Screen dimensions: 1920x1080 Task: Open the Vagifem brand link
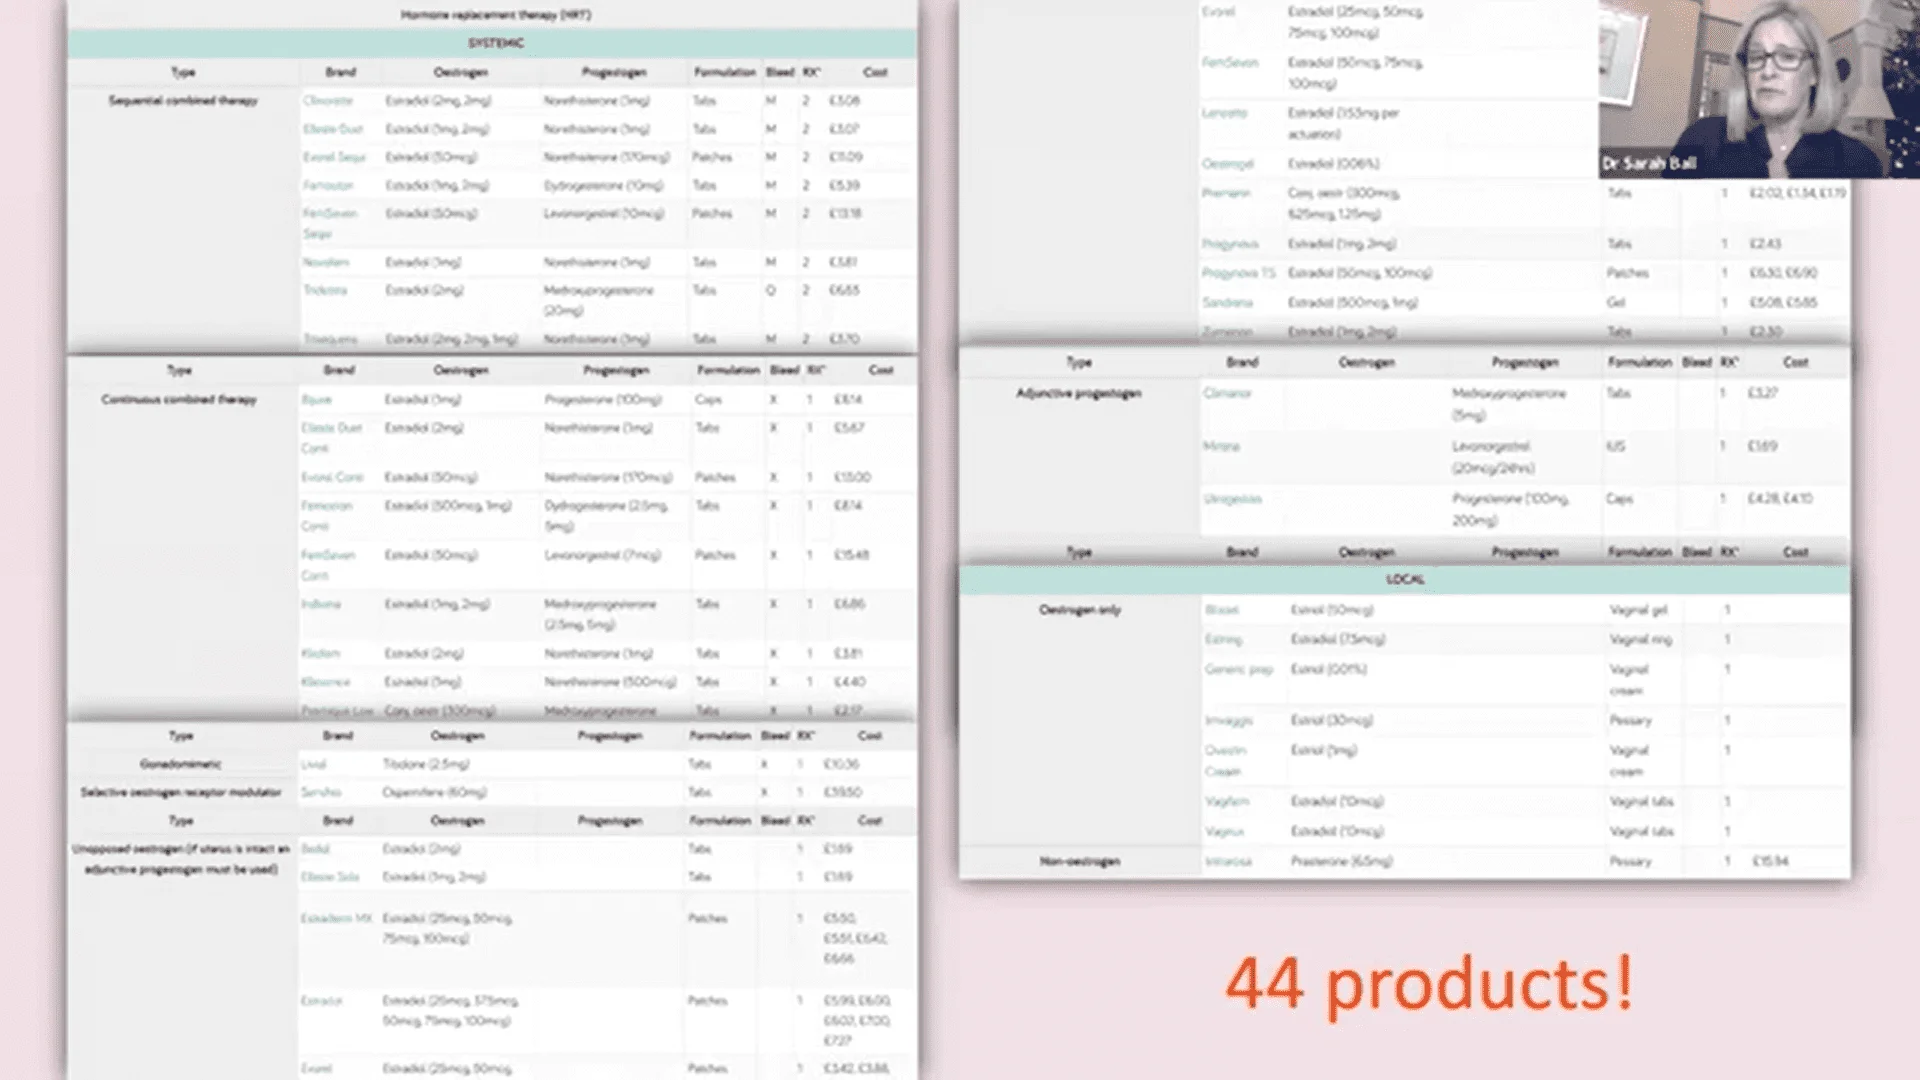(1227, 801)
